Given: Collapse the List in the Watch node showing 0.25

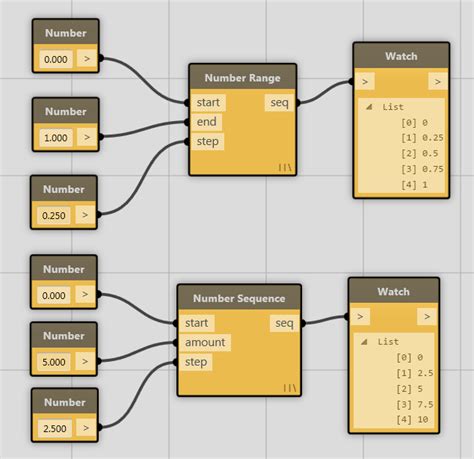Looking at the screenshot, I should click(369, 107).
